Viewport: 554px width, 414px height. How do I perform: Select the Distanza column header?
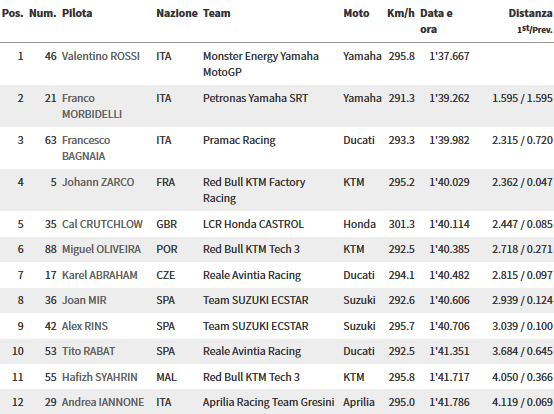click(x=530, y=13)
